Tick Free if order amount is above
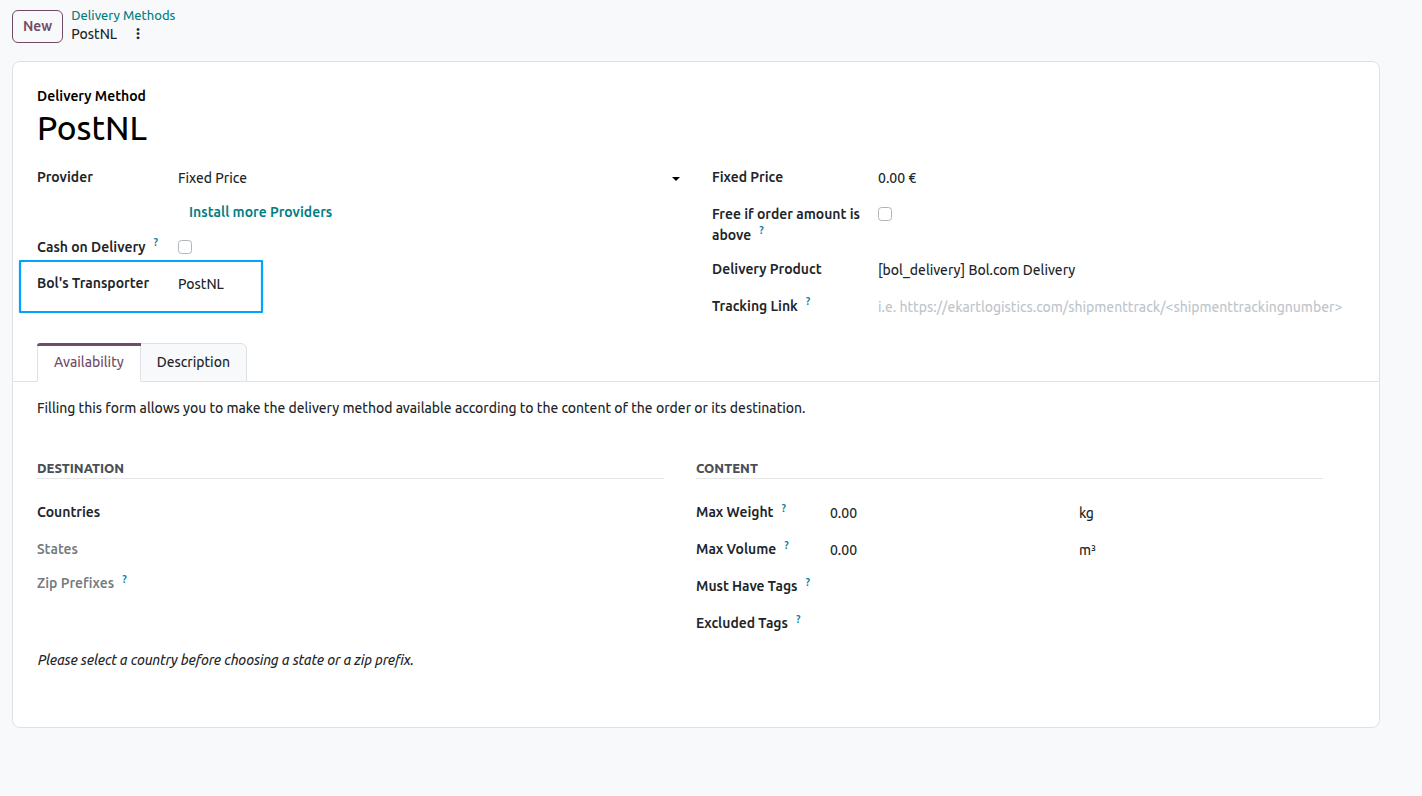1422x796 pixels. [x=885, y=214]
